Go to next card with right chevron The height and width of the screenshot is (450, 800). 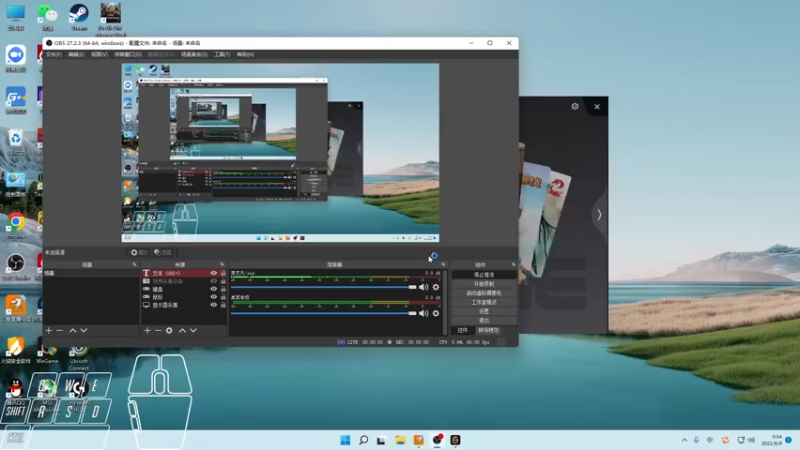click(599, 215)
